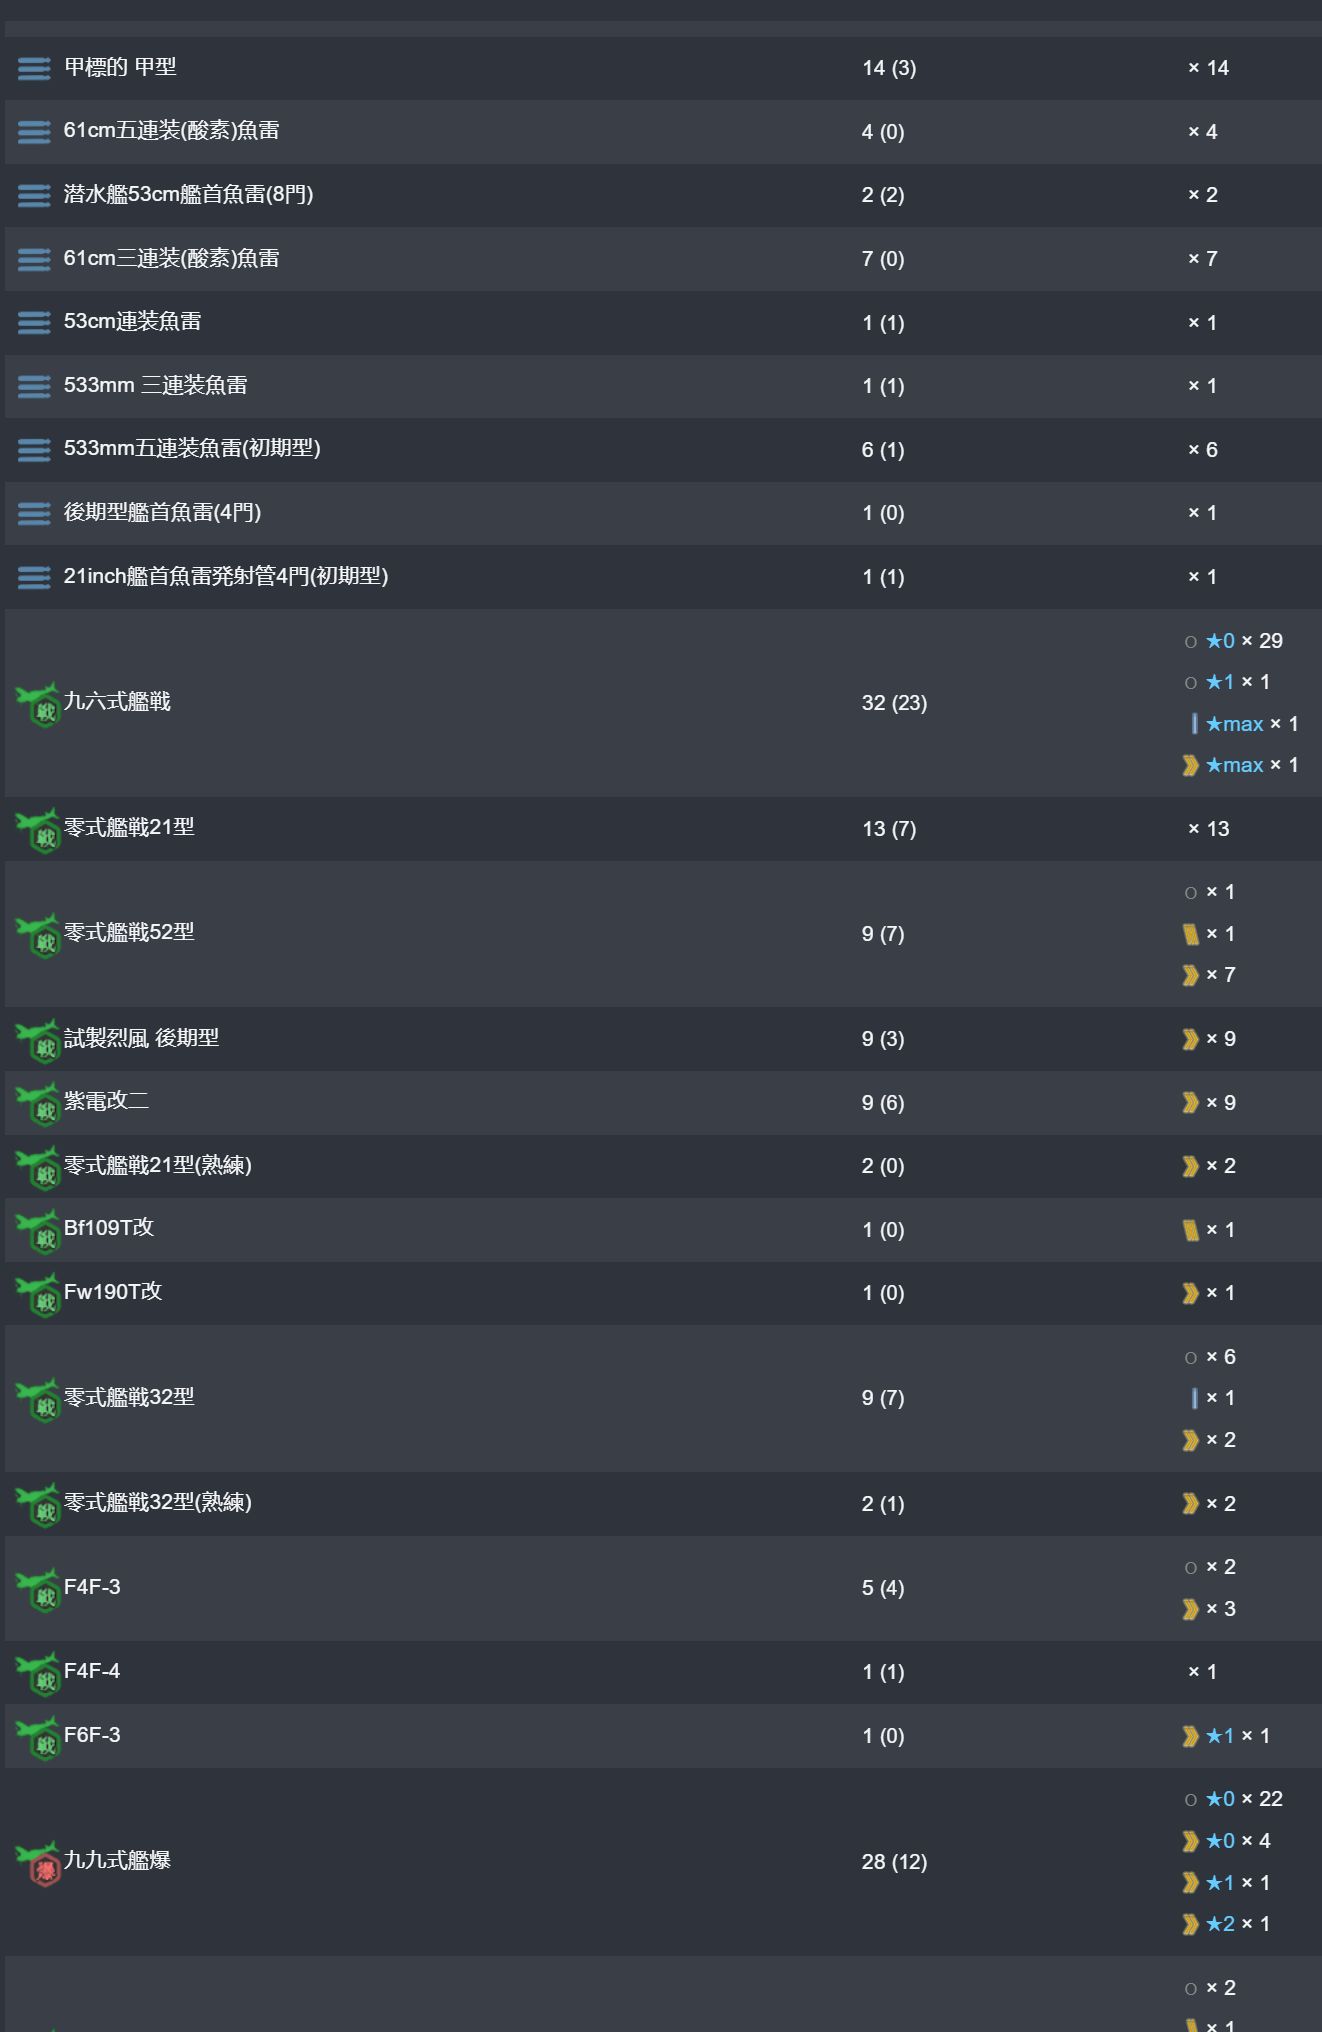Click the × 14 quantity for 甲標的 甲型
Screen dimensions: 1322x2032
(x=1208, y=68)
